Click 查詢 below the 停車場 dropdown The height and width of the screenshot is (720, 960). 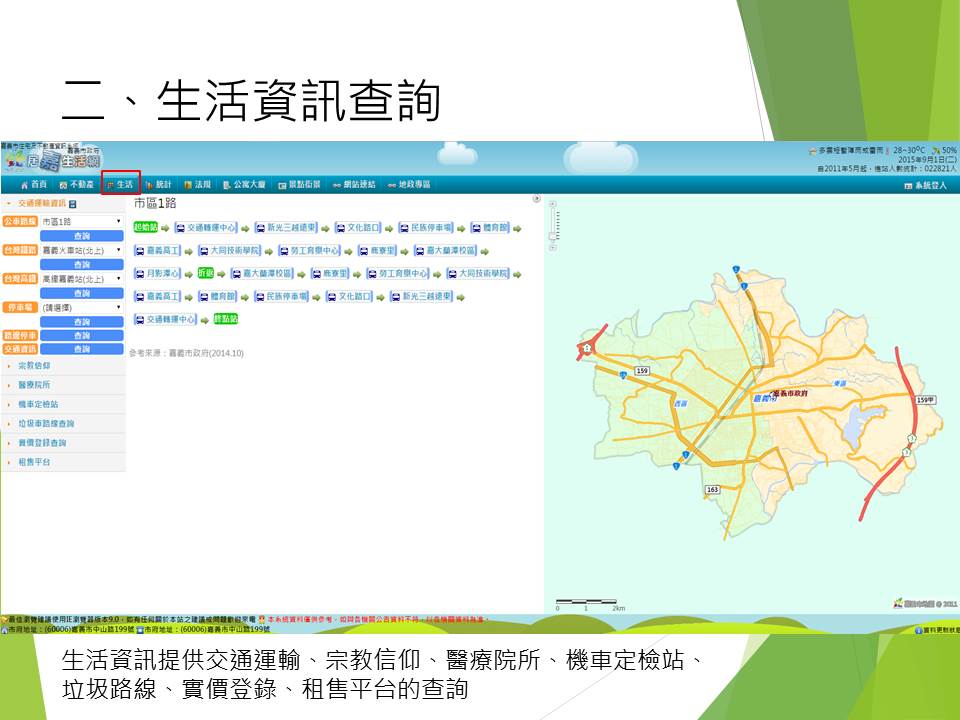tap(82, 322)
